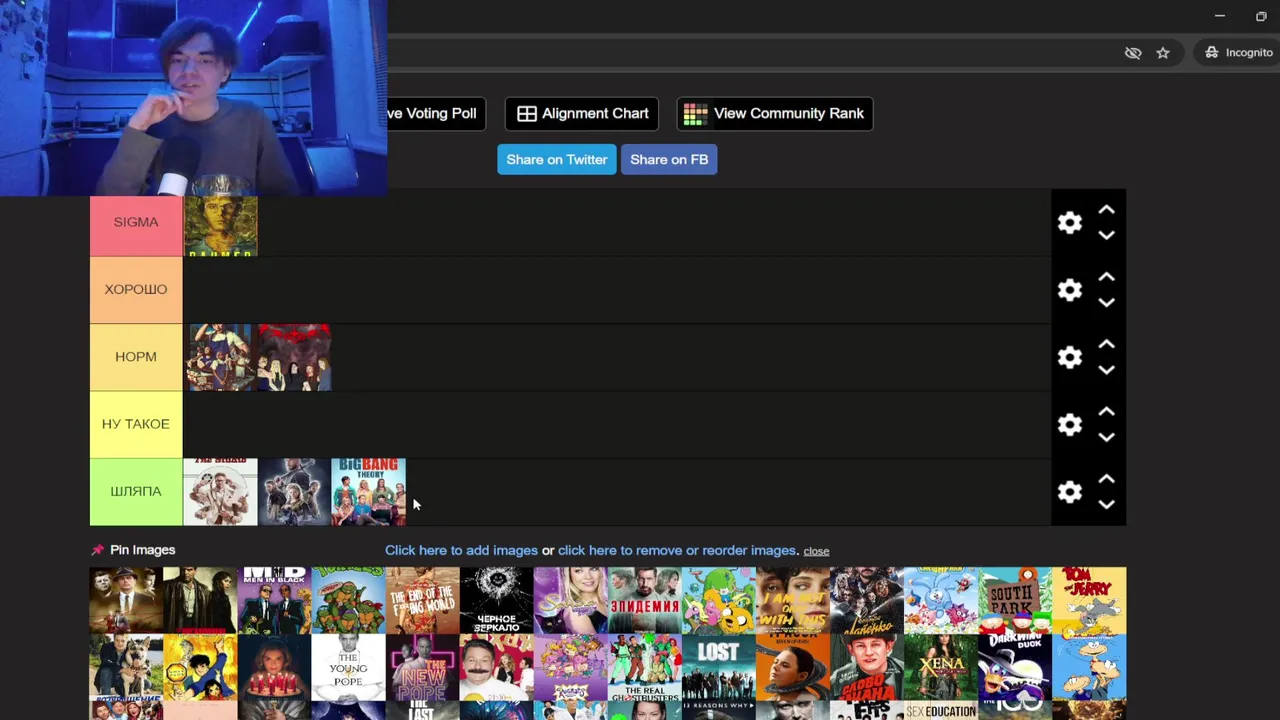This screenshot has height=720, width=1280.
Task: Select the Ninja Turtles thumbnail
Action: [x=348, y=600]
